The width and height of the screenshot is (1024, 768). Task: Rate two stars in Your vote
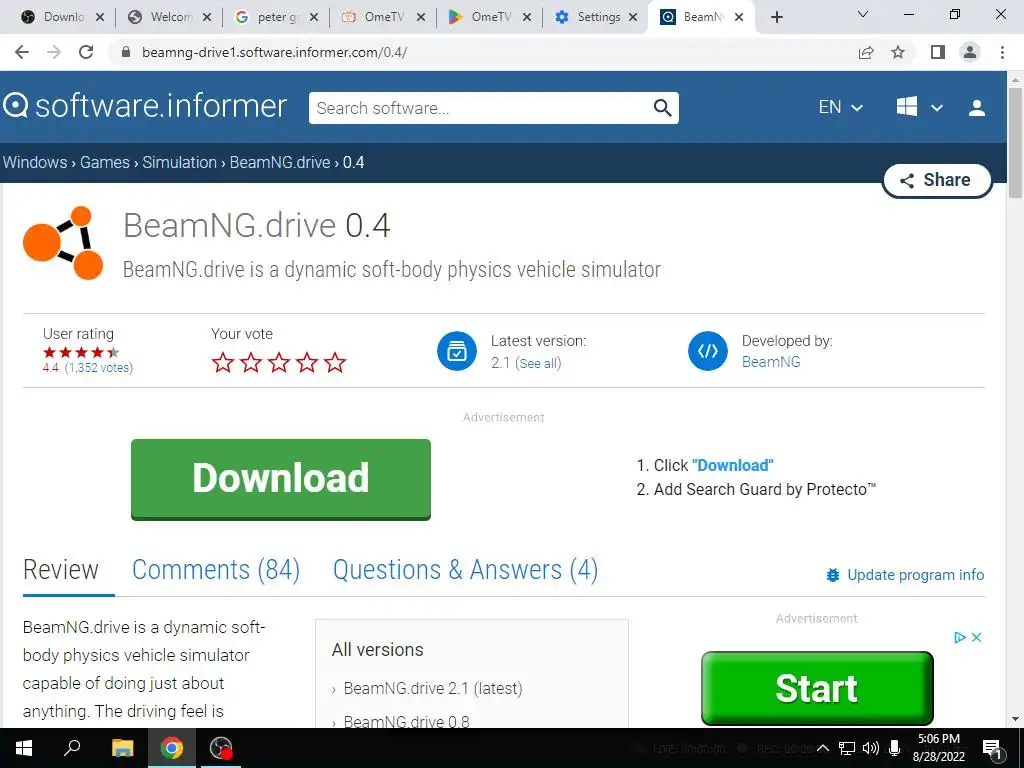click(251, 362)
